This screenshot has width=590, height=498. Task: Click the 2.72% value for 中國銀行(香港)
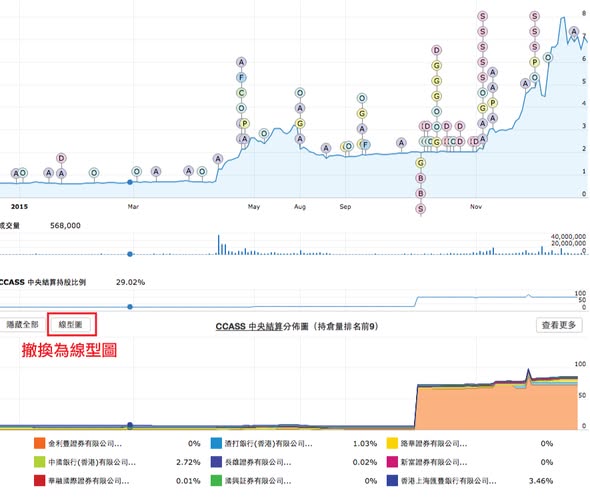[x=188, y=462]
